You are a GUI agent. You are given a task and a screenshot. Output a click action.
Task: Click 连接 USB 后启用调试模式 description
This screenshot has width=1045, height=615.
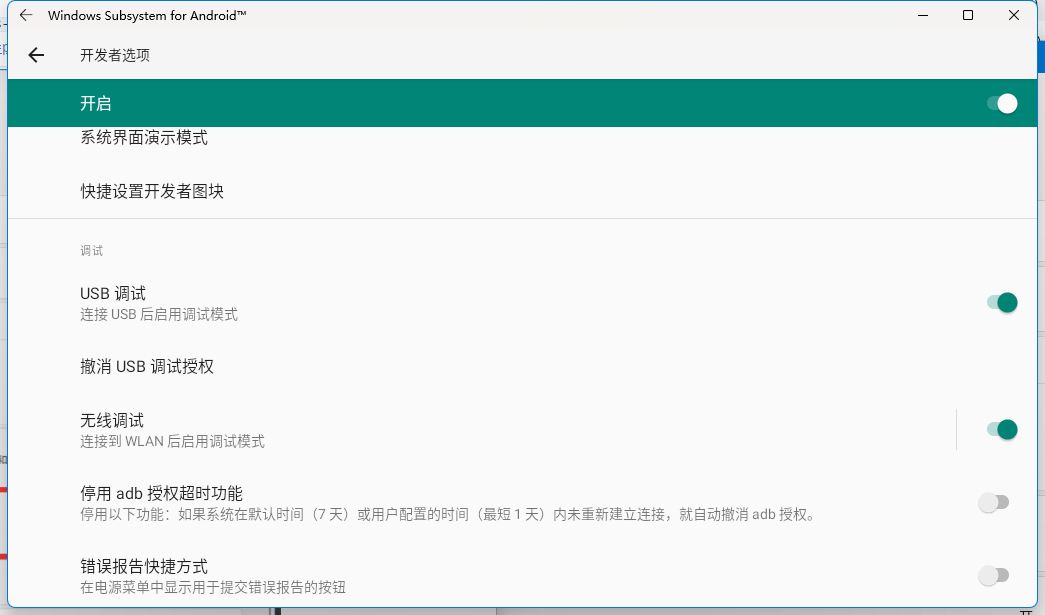coord(159,314)
